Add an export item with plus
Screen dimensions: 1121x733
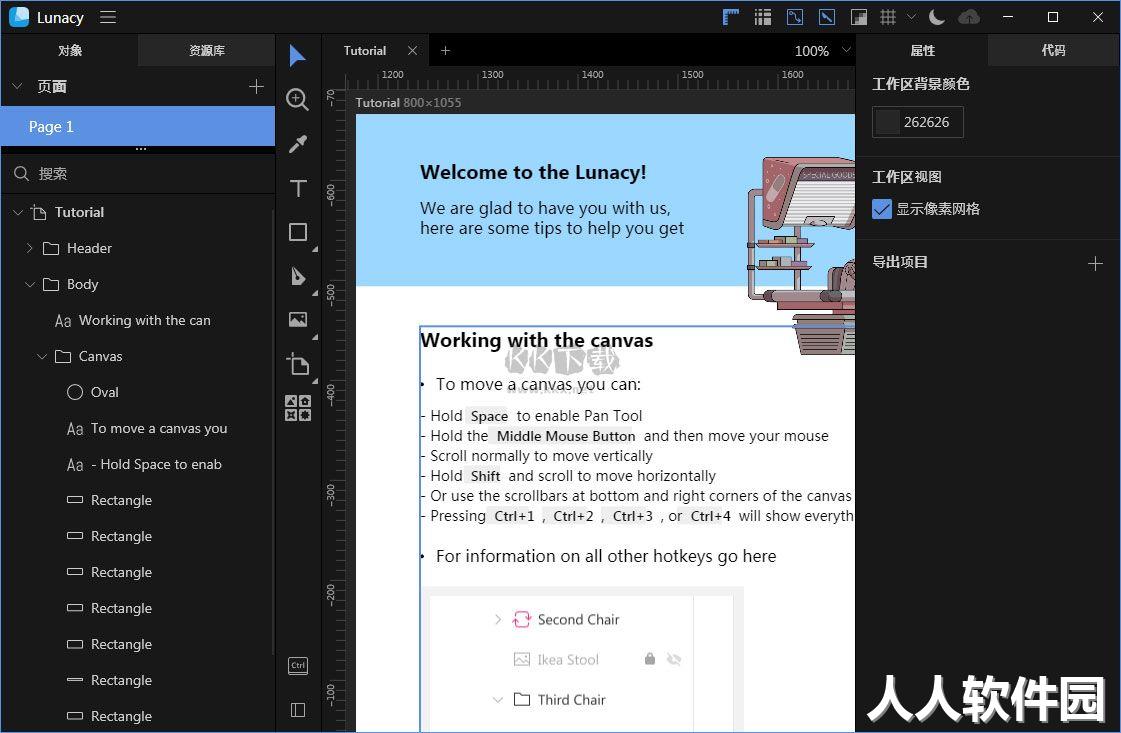1095,264
